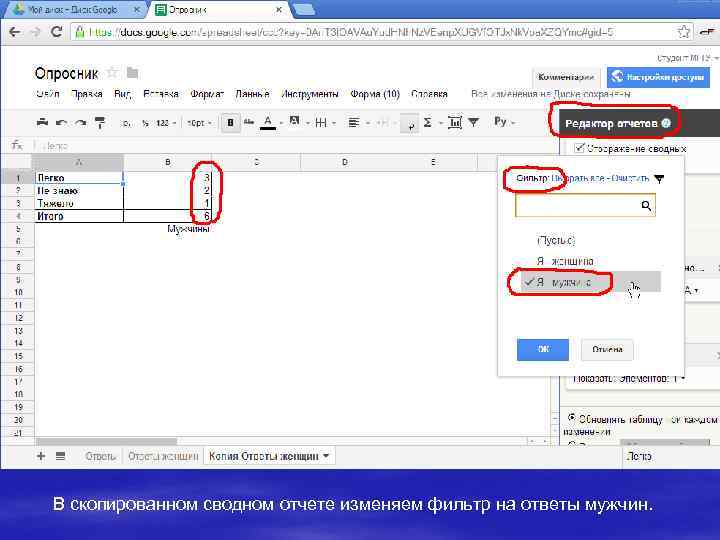Open the Вид menu

pyautogui.click(x=123, y=94)
